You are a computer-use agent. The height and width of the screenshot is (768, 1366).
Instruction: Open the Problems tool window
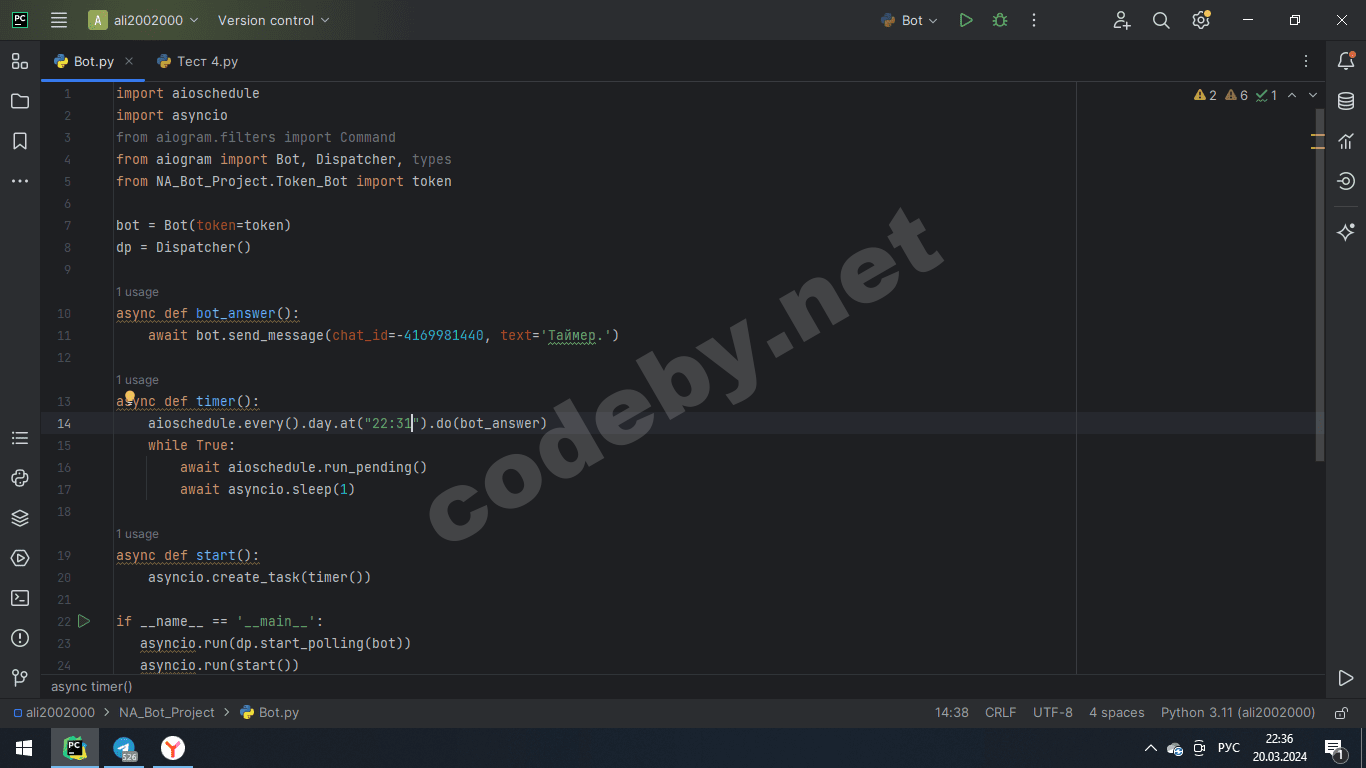click(20, 638)
